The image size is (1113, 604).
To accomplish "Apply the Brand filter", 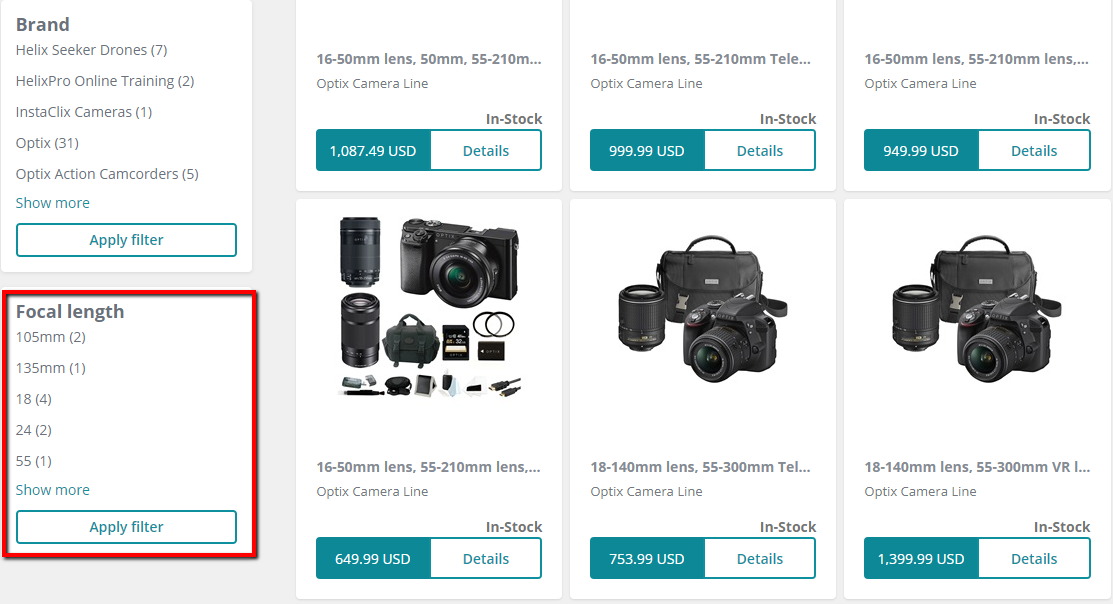I will [x=126, y=240].
